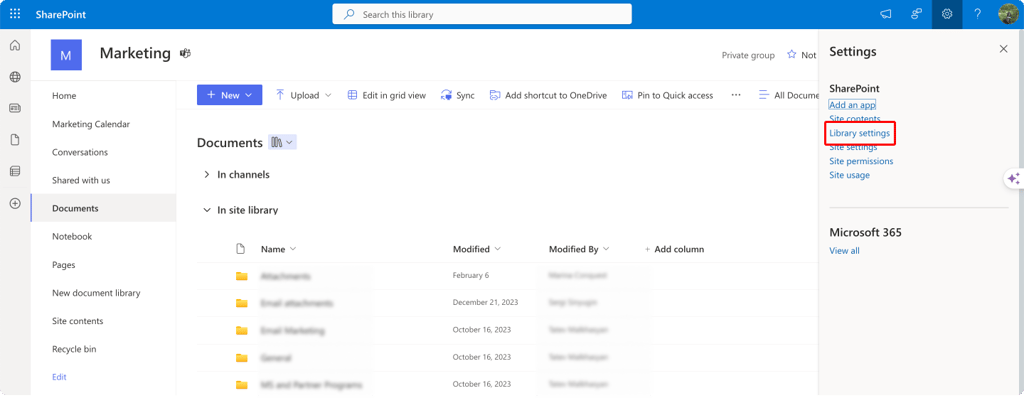
Task: Open My files page icon in app bar
Action: [14, 140]
